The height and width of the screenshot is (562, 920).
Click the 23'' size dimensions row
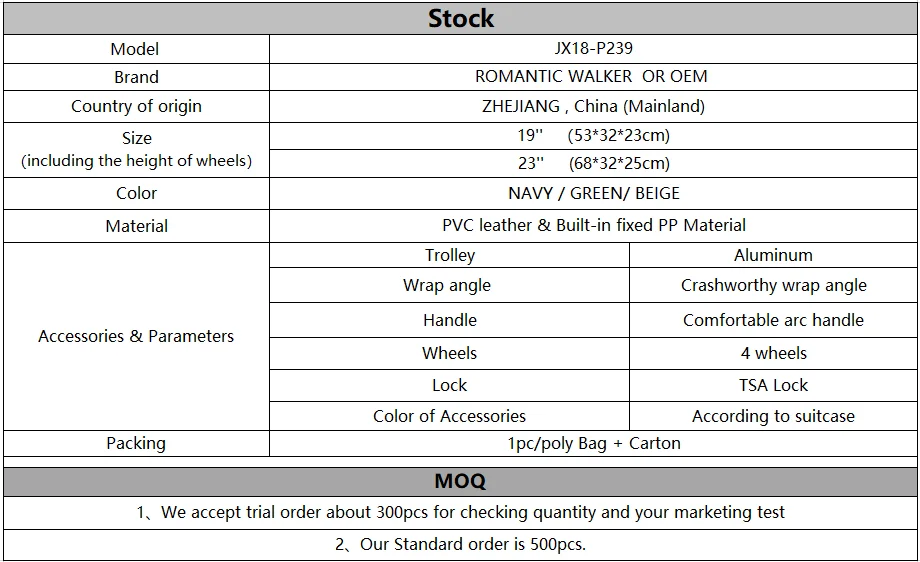pos(593,163)
